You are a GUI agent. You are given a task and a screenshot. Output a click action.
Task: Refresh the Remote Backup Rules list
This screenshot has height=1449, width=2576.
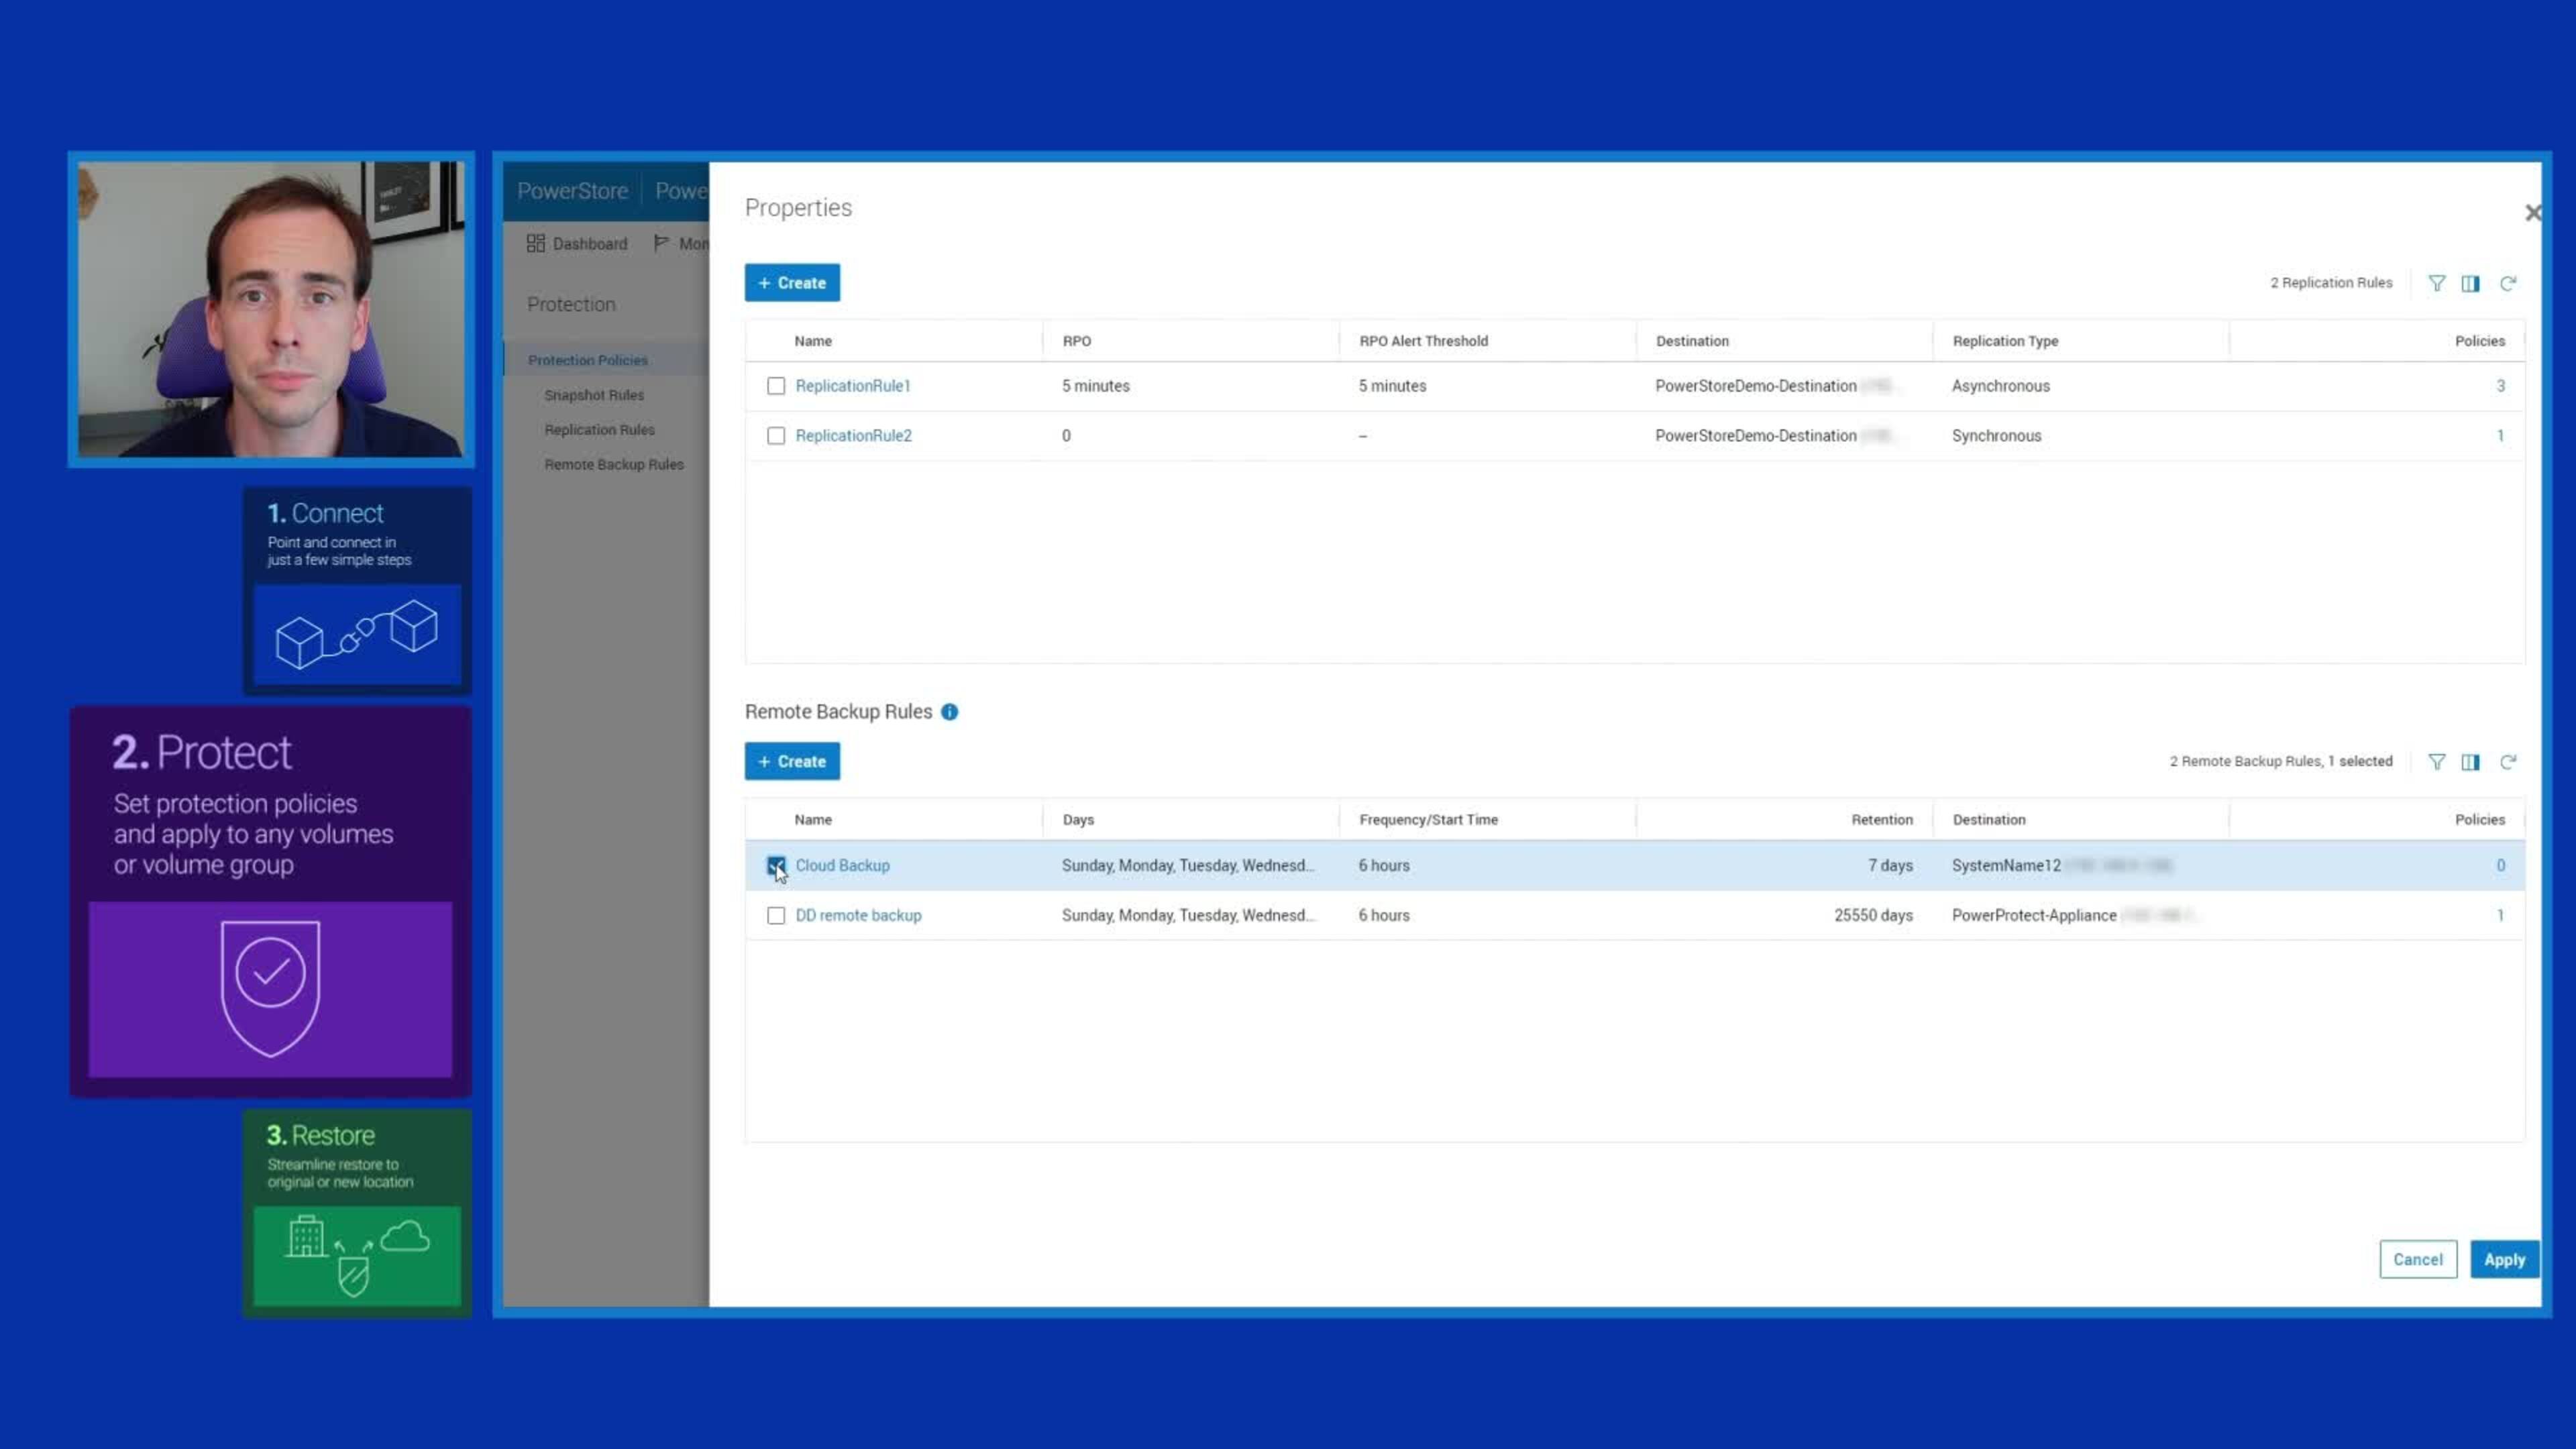coord(2508,761)
